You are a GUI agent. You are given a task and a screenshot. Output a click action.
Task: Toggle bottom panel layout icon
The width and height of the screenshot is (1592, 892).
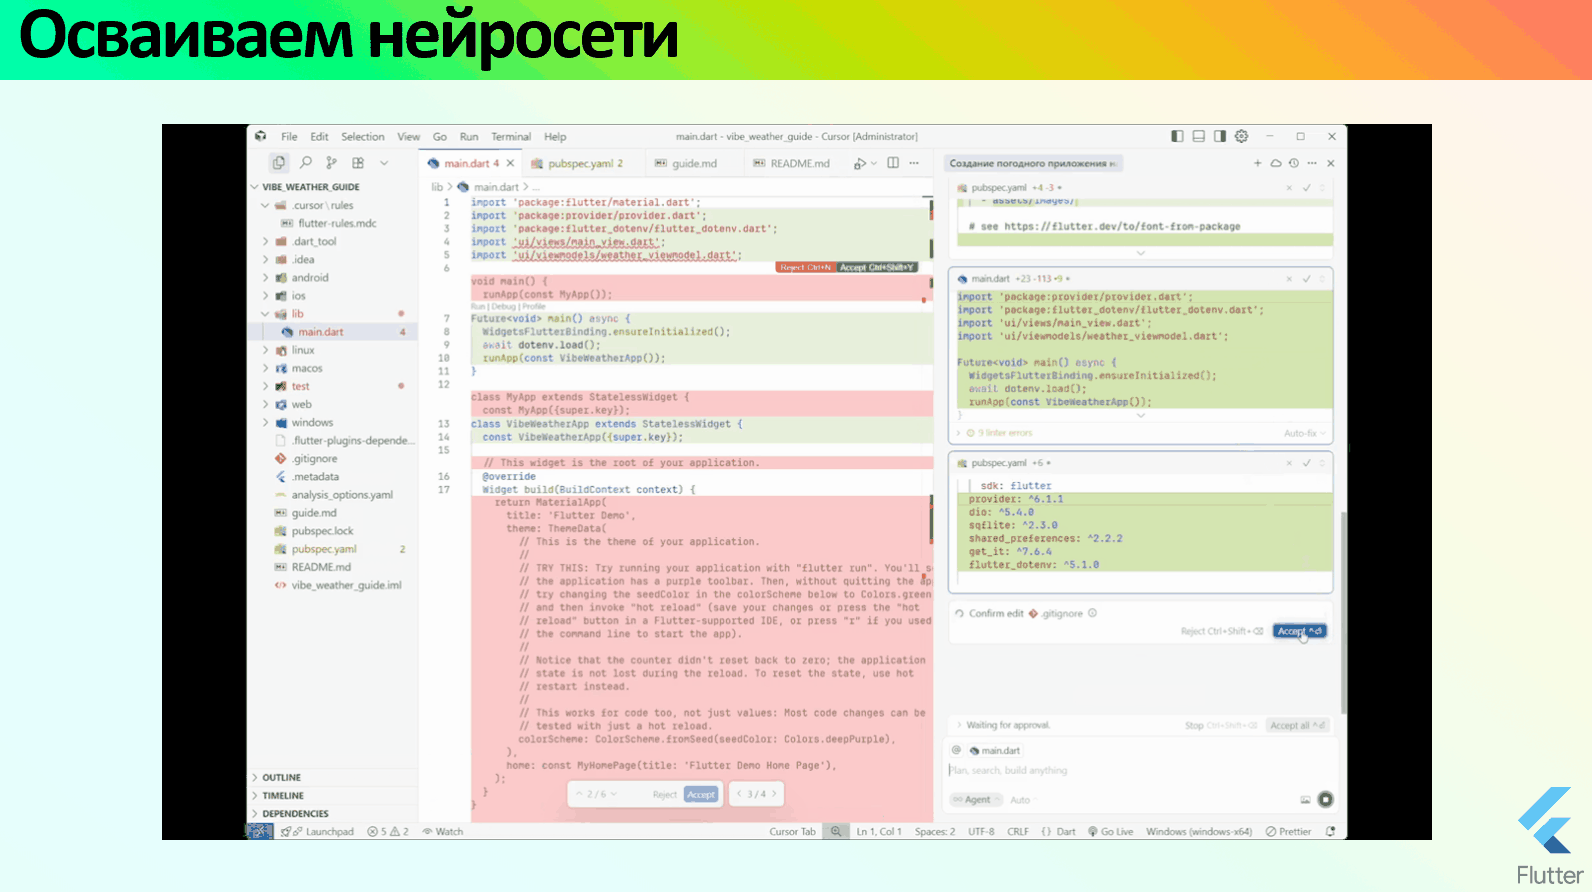point(1198,136)
